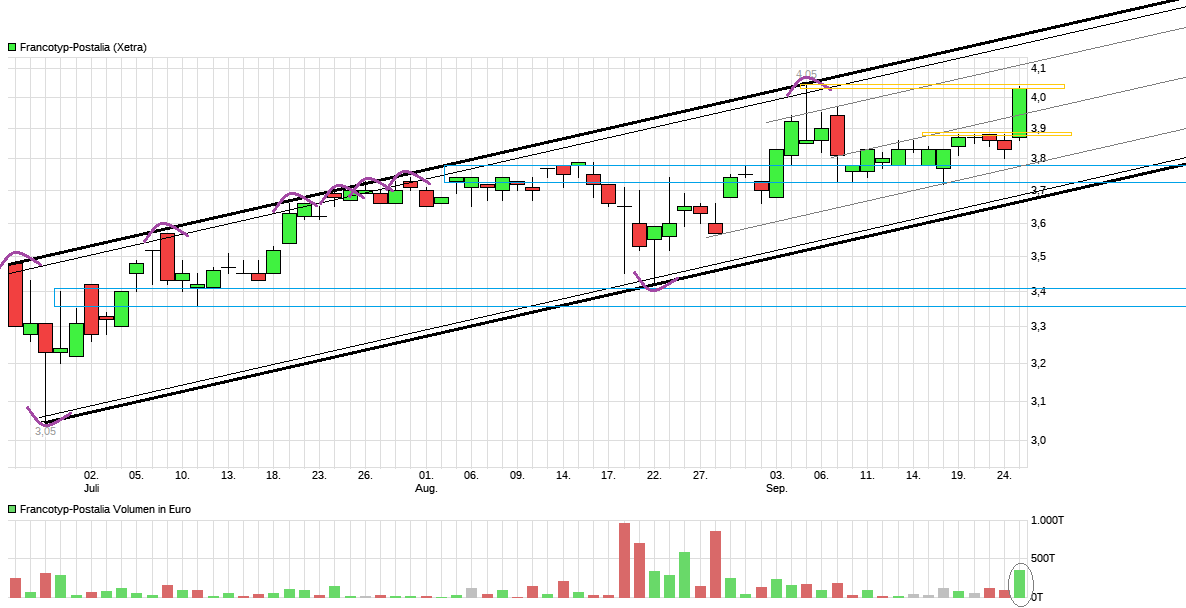Click the 4,1 price axis label
The width and height of the screenshot is (1186, 608).
point(1039,68)
